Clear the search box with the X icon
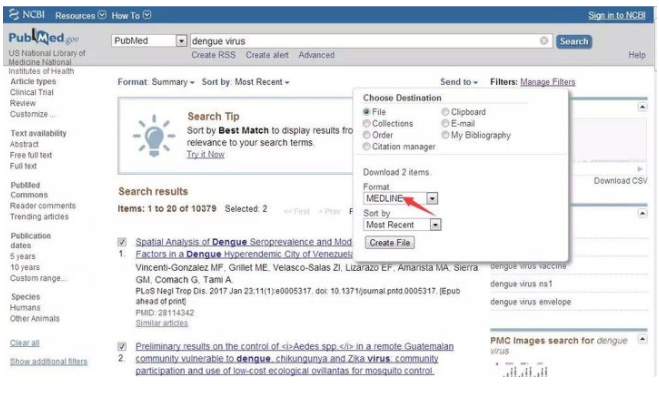The height and width of the screenshot is (395, 659). (544, 41)
